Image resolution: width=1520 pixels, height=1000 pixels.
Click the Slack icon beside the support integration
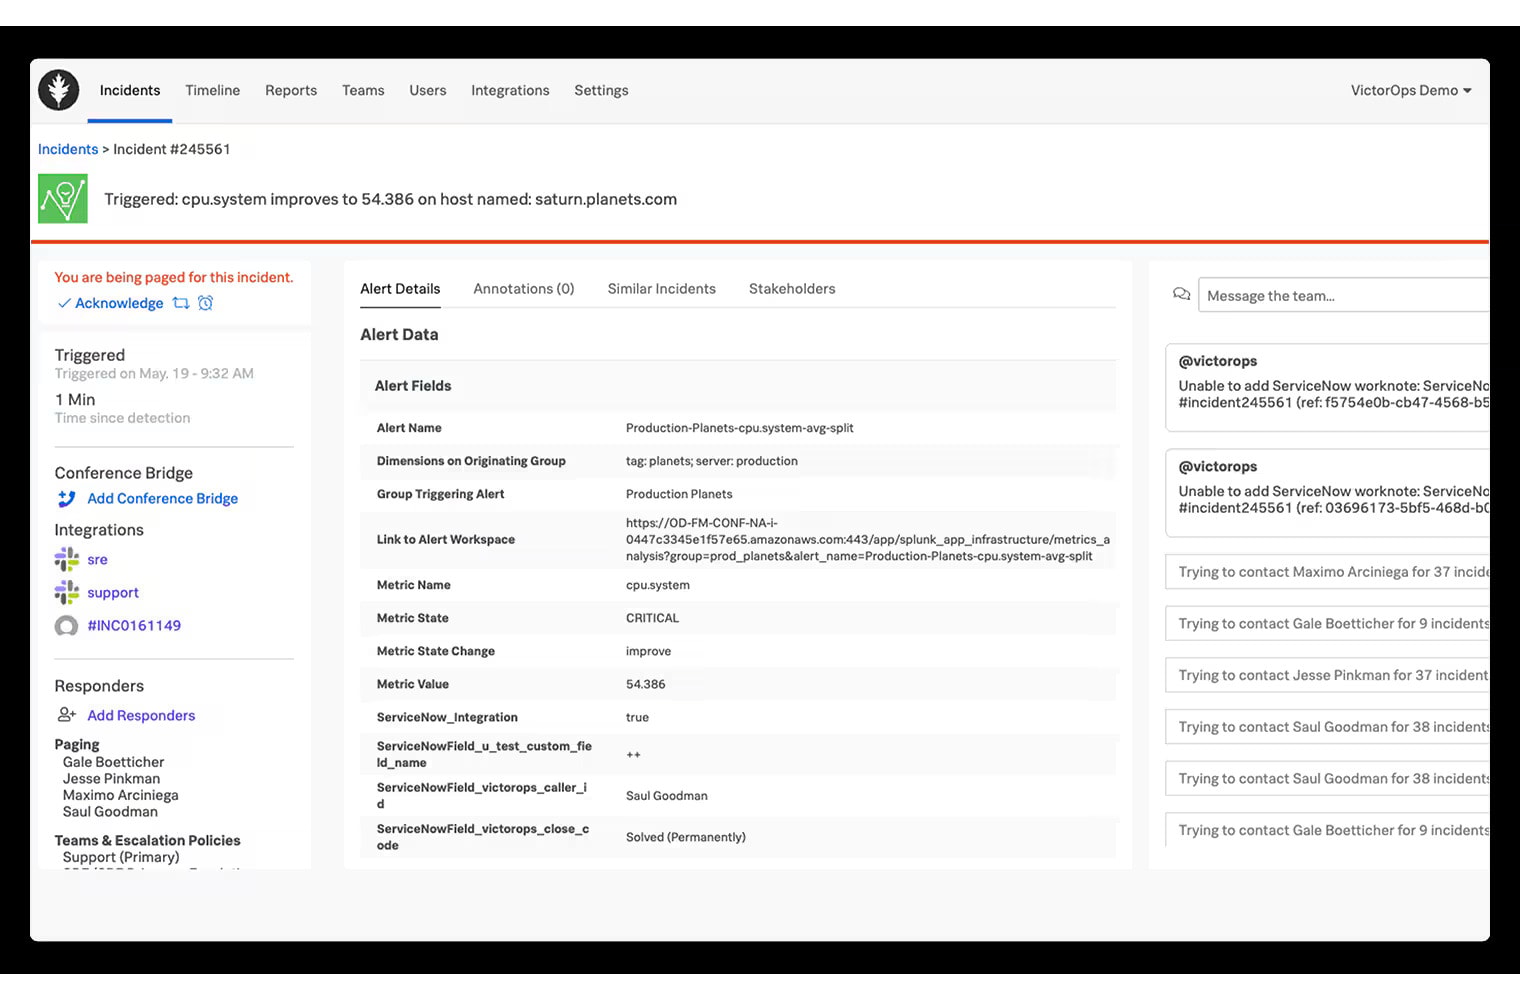(x=66, y=592)
